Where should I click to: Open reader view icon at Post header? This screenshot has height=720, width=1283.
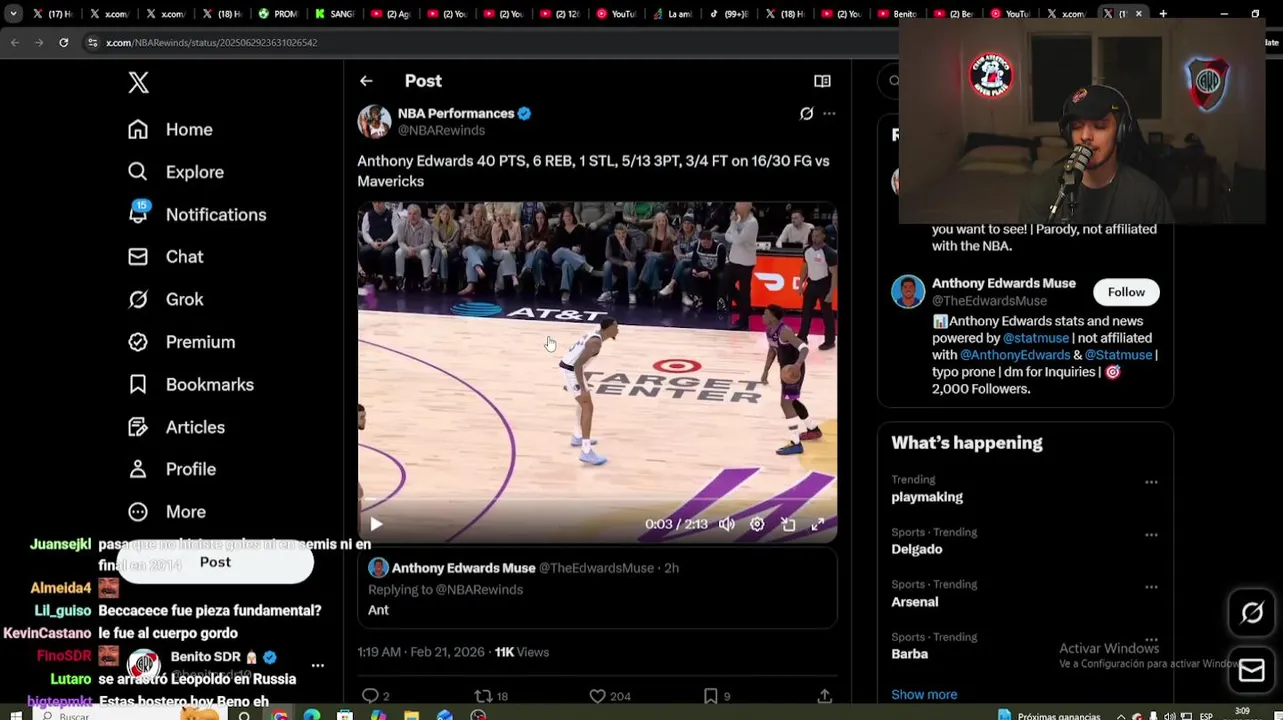pyautogui.click(x=822, y=81)
